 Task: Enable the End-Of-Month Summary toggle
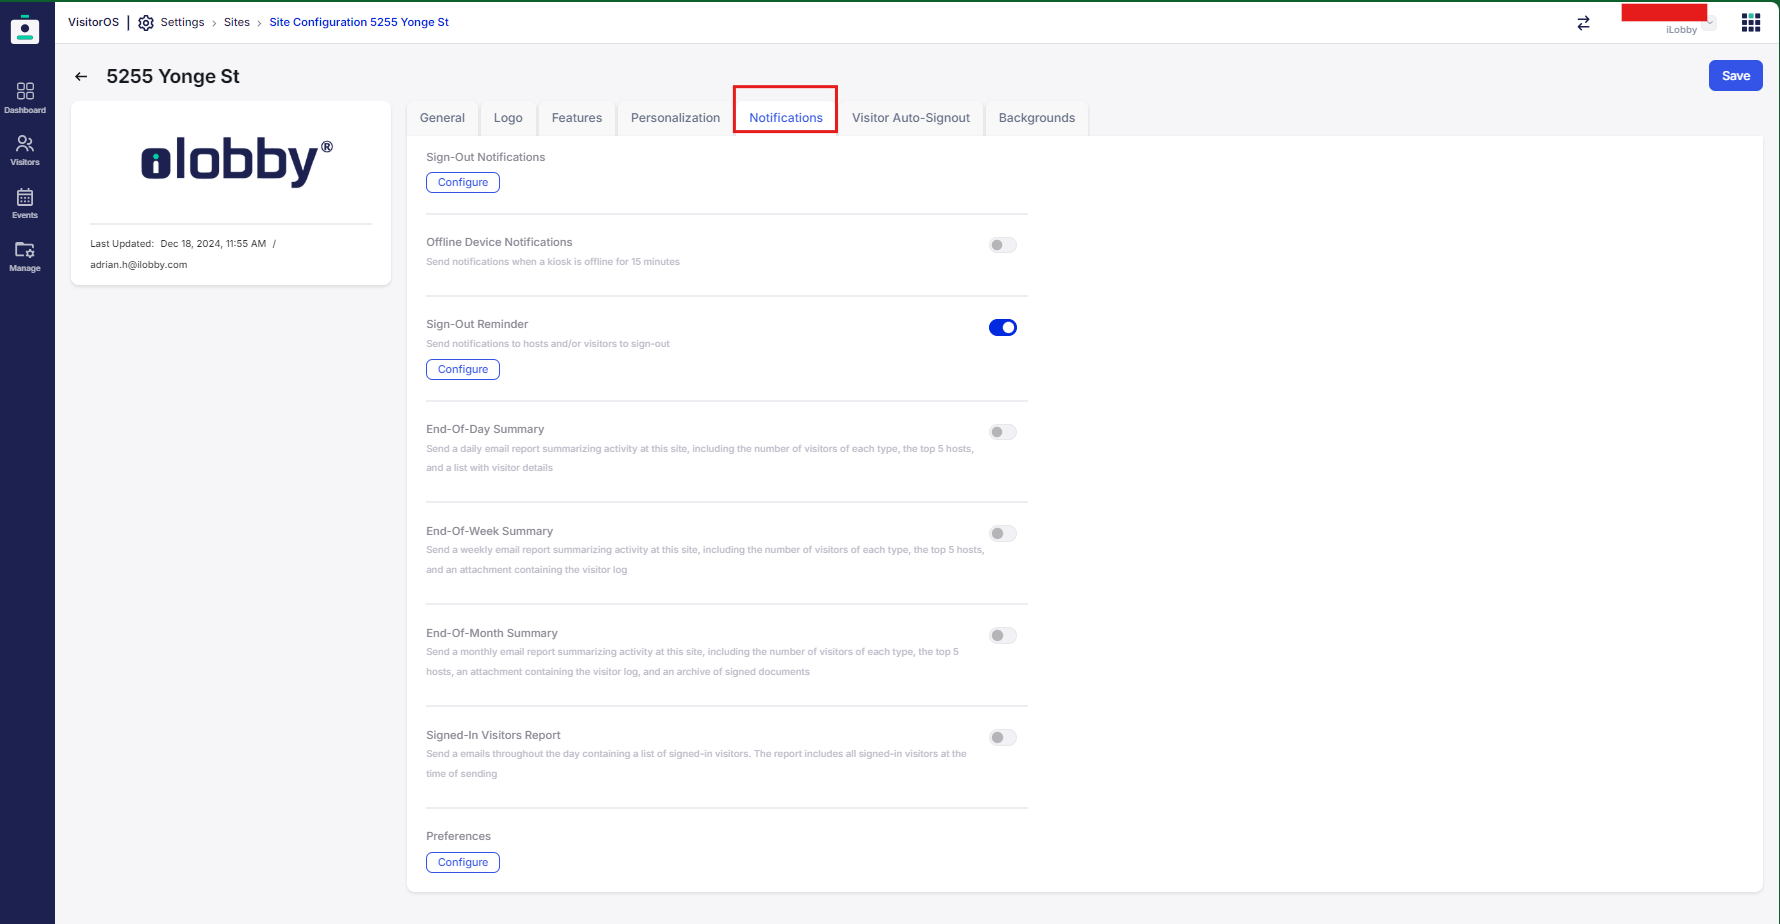point(1002,635)
